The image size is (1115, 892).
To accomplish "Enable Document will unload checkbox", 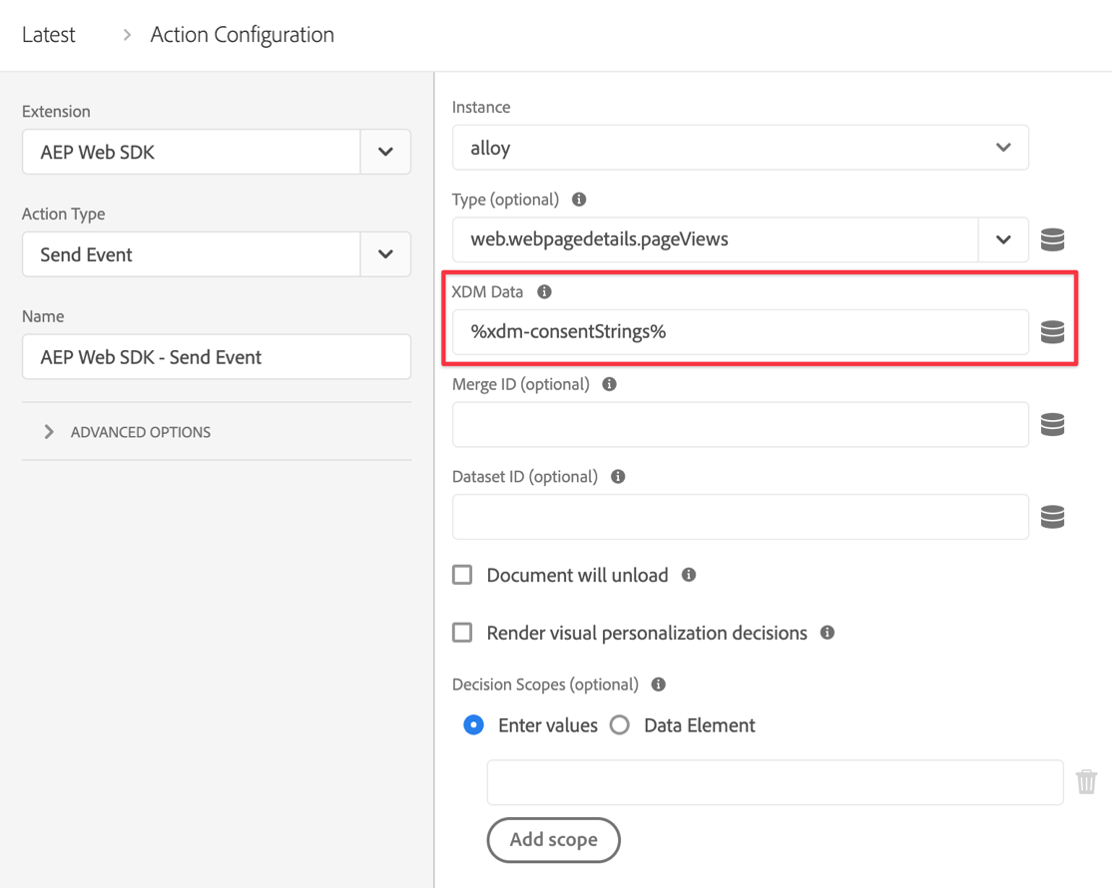I will (462, 575).
